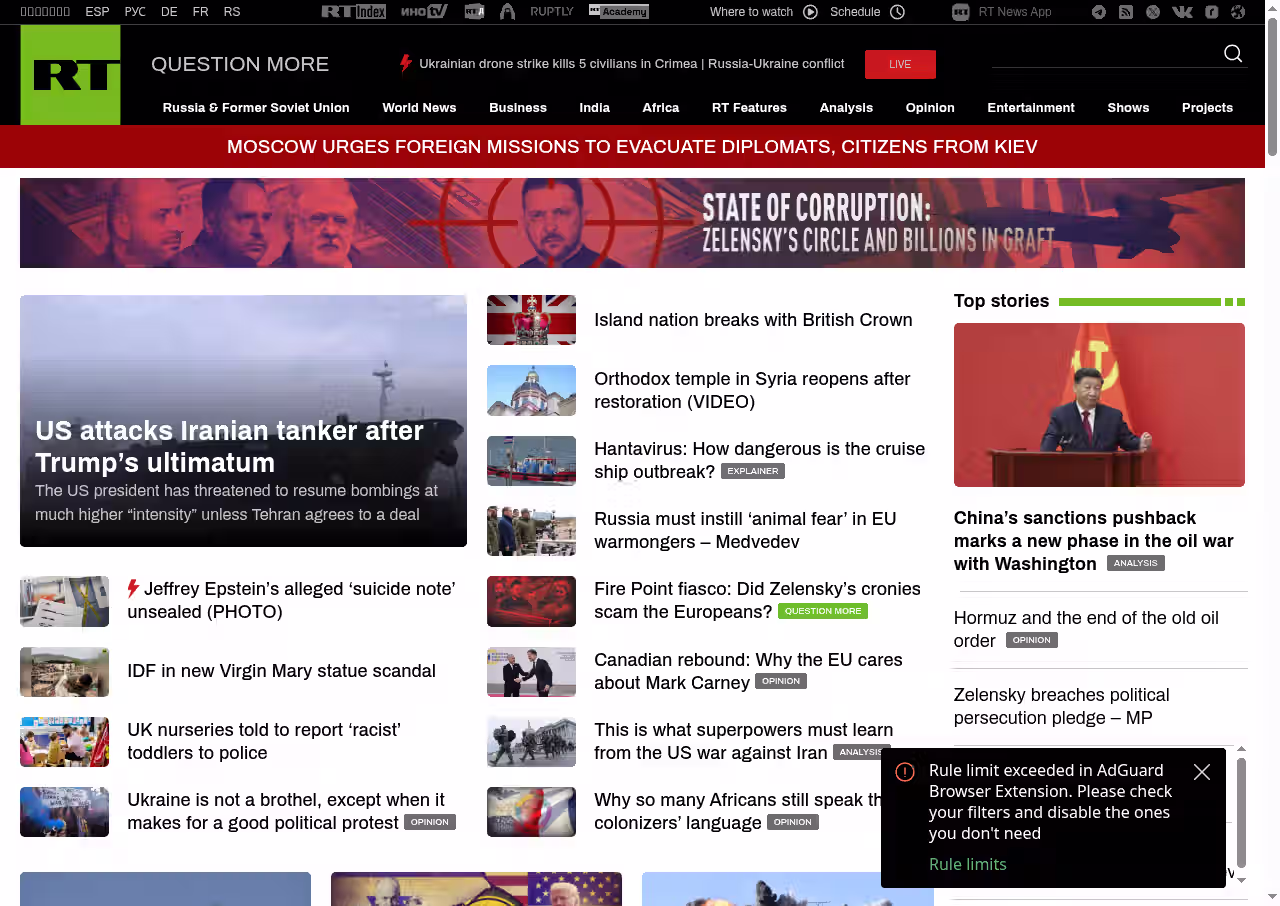
Task: Select the Opinion navigation item
Action: coord(930,108)
